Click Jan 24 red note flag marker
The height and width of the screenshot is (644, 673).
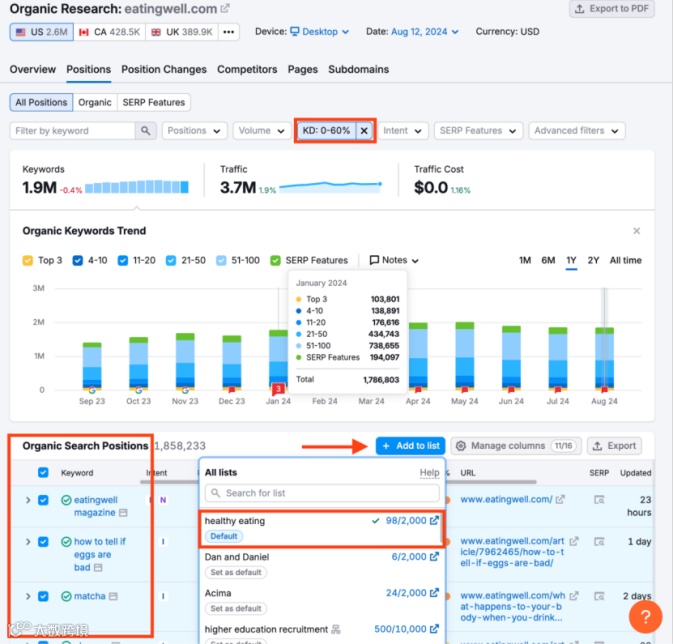[278, 389]
